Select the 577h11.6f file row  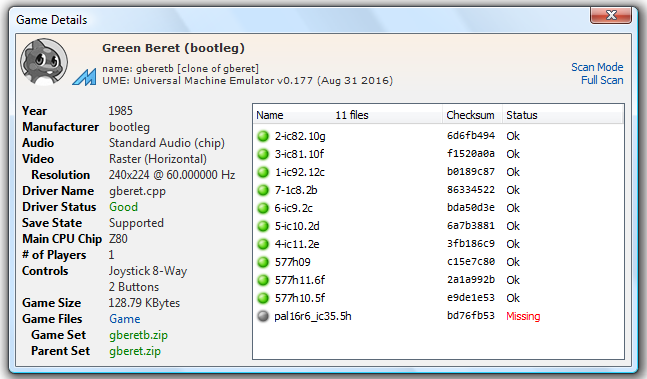pos(438,280)
